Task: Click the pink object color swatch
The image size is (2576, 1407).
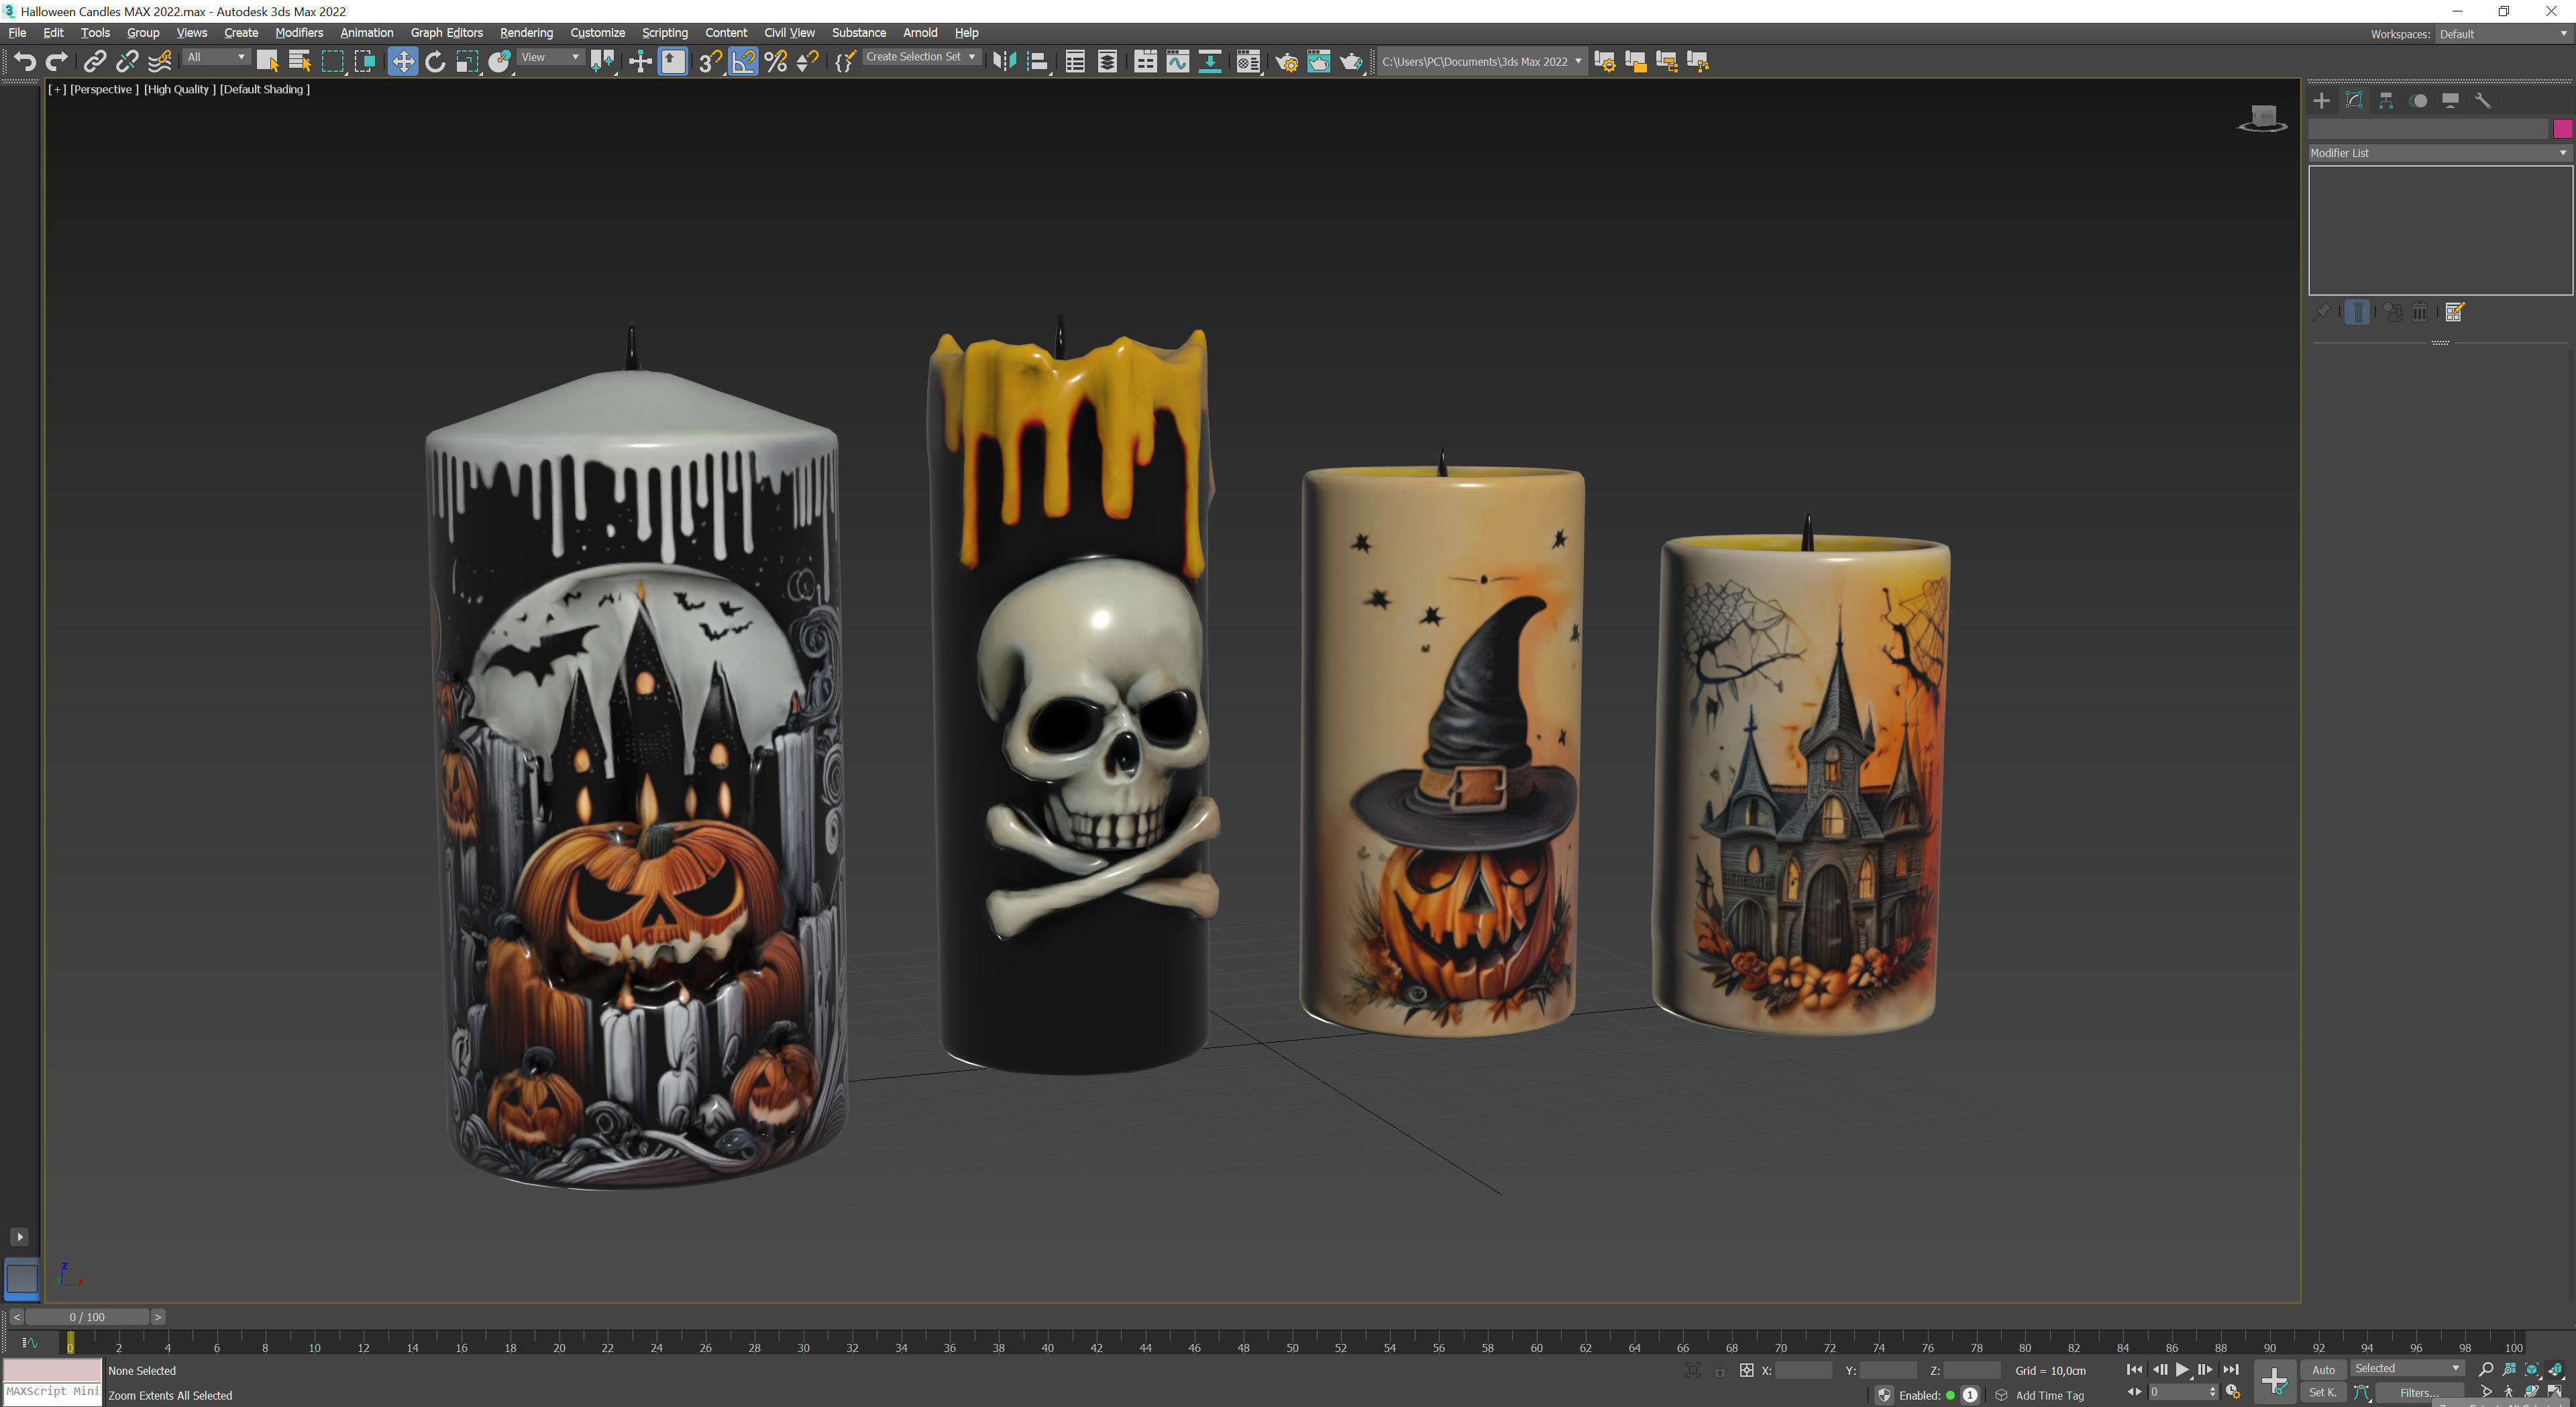Action: 2562,129
